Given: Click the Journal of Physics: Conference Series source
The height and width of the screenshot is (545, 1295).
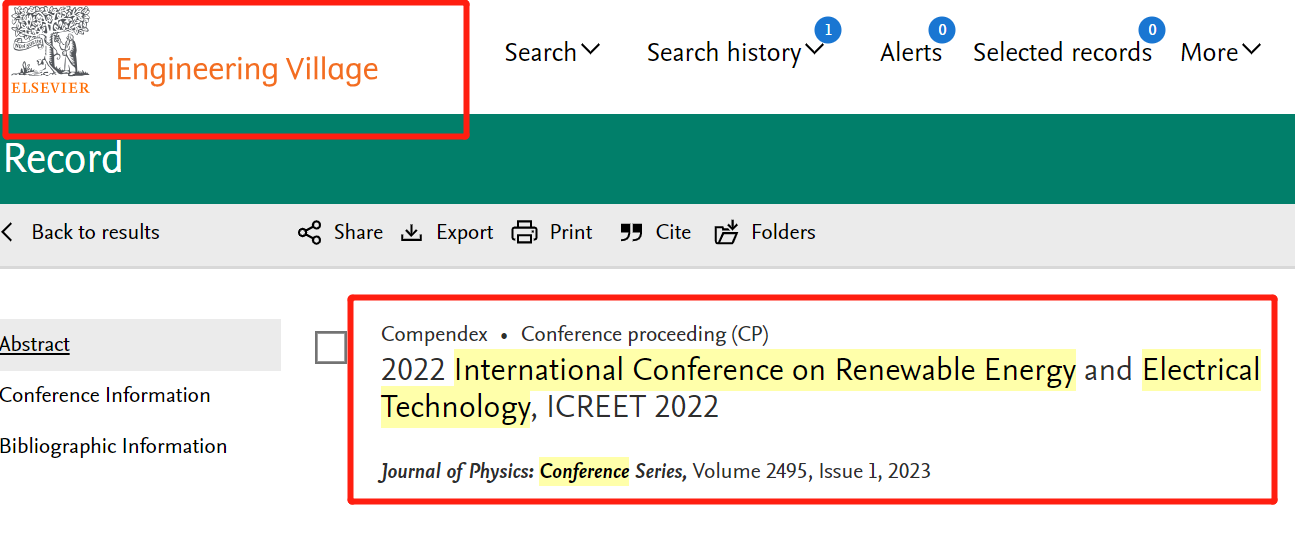Looking at the screenshot, I should 533,471.
